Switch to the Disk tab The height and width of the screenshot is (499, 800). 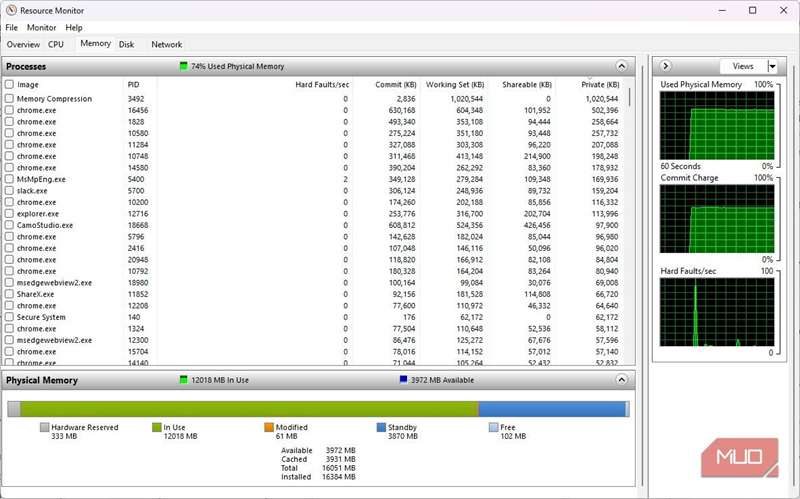[x=126, y=44]
